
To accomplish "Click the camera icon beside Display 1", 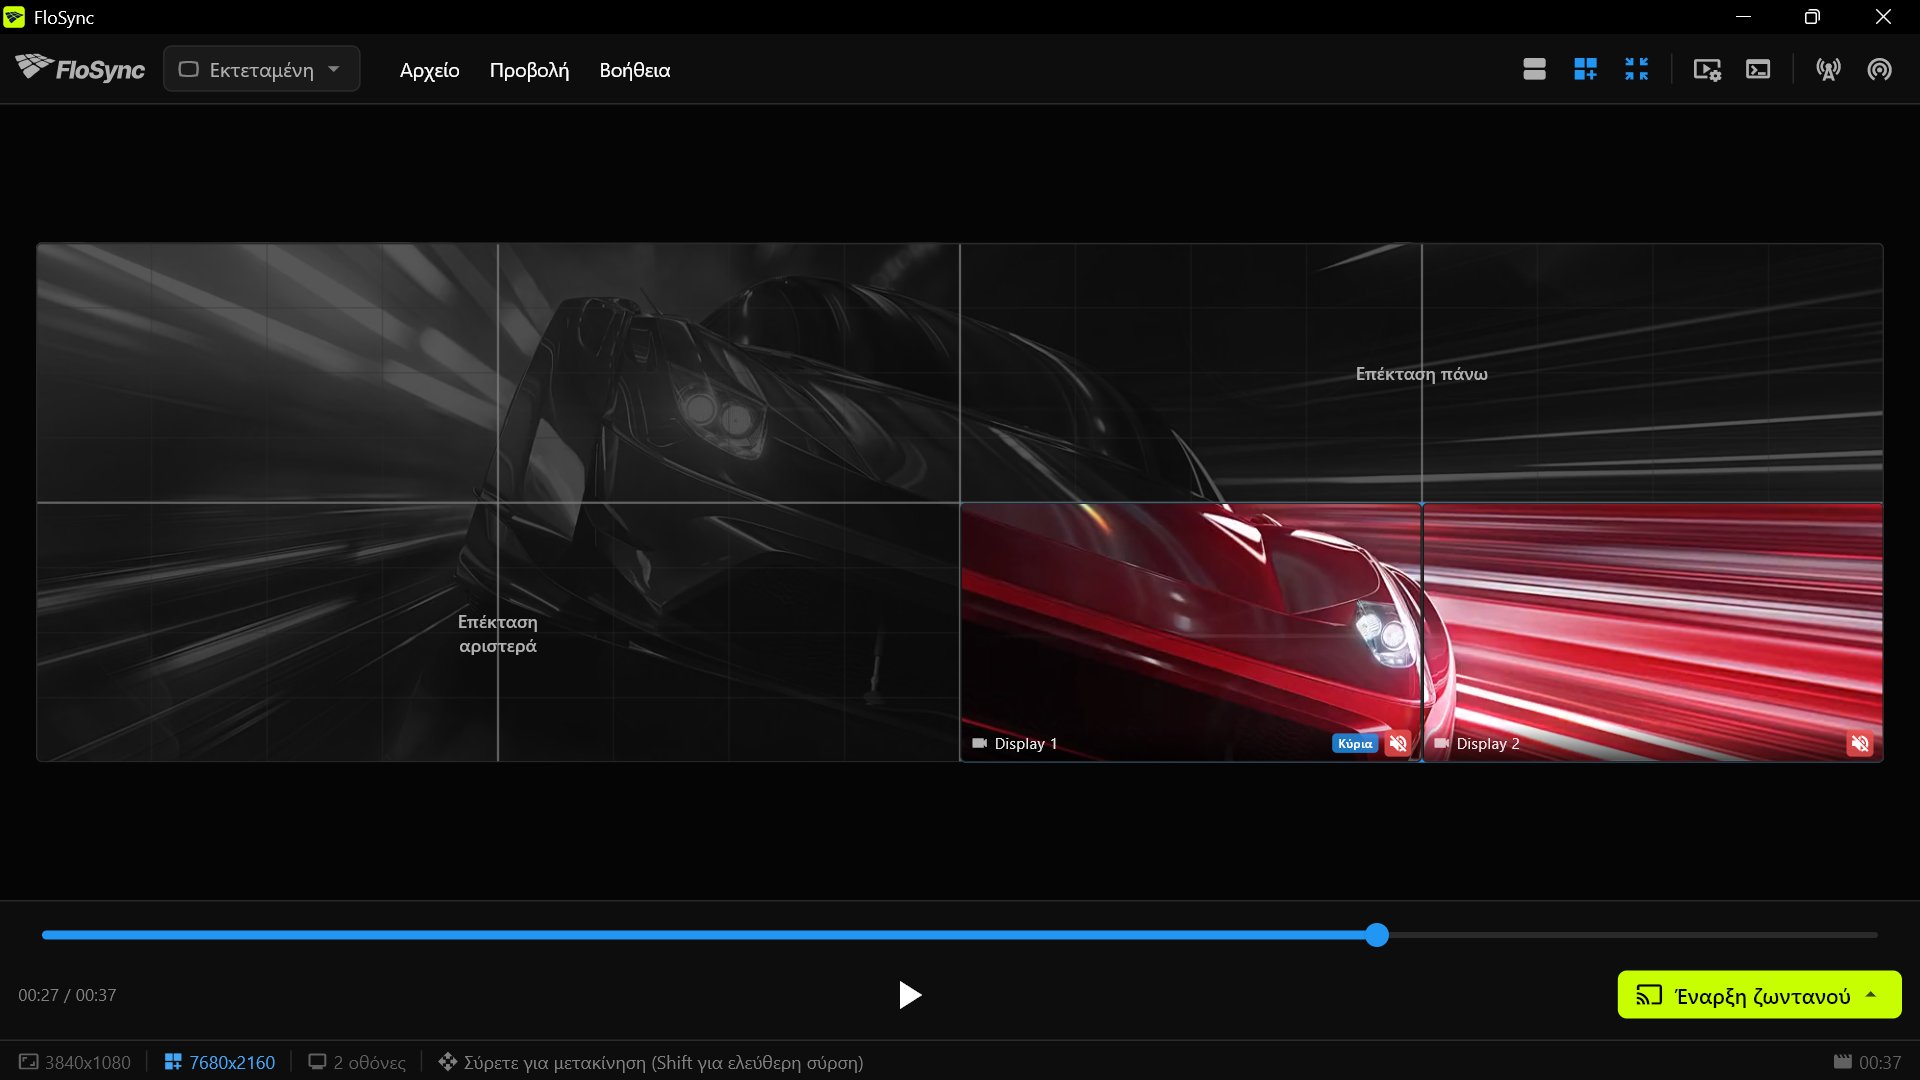I will [x=979, y=743].
